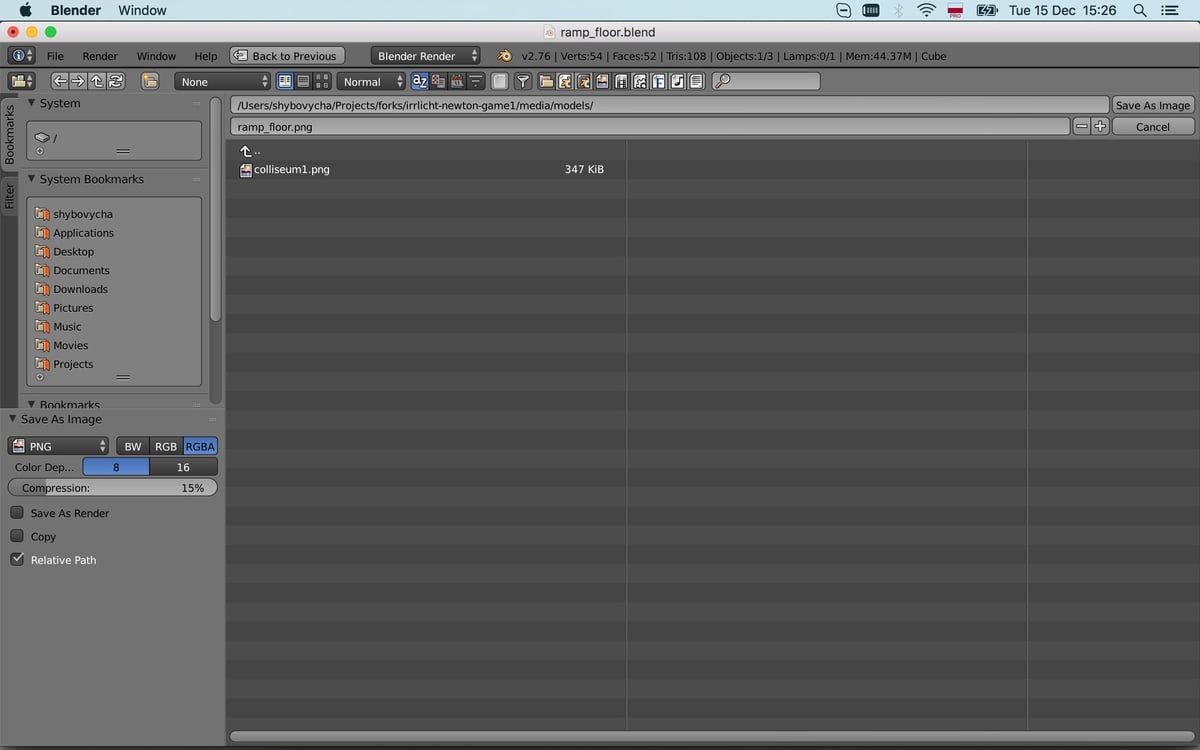Enable the Save As Render checkbox
1200x750 pixels.
[16, 512]
